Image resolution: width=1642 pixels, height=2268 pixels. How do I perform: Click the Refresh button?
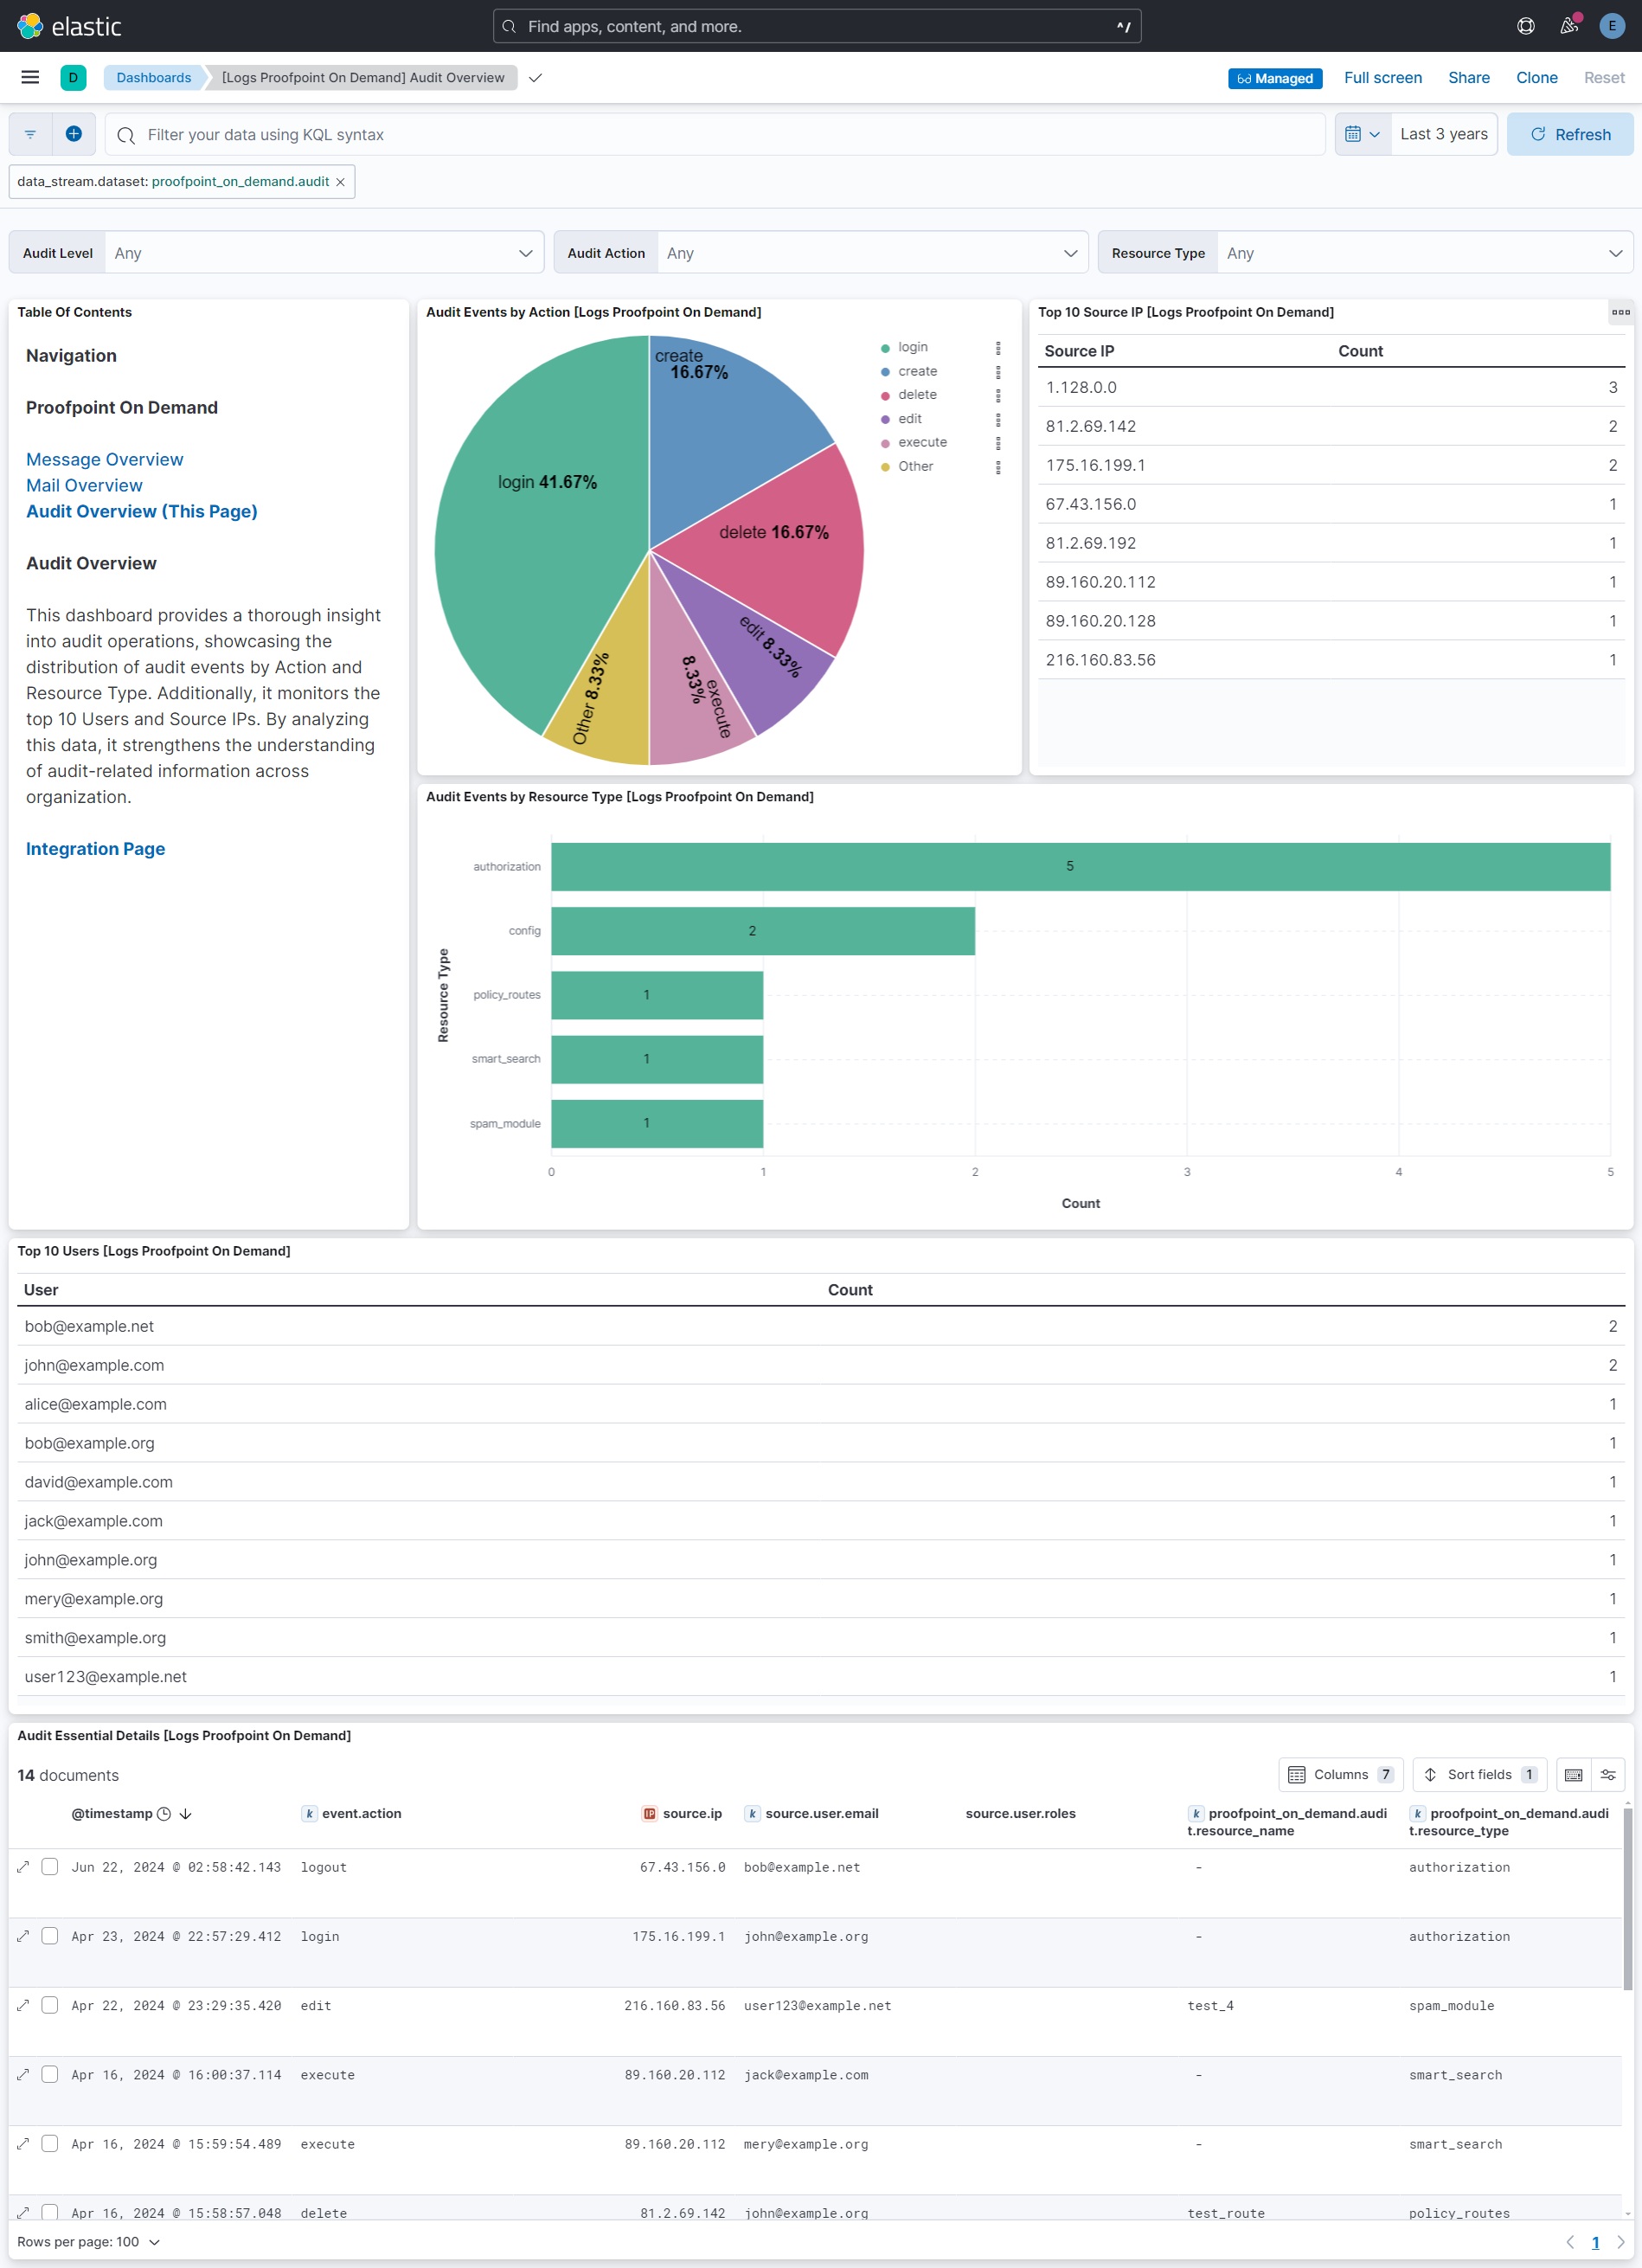[x=1569, y=134]
